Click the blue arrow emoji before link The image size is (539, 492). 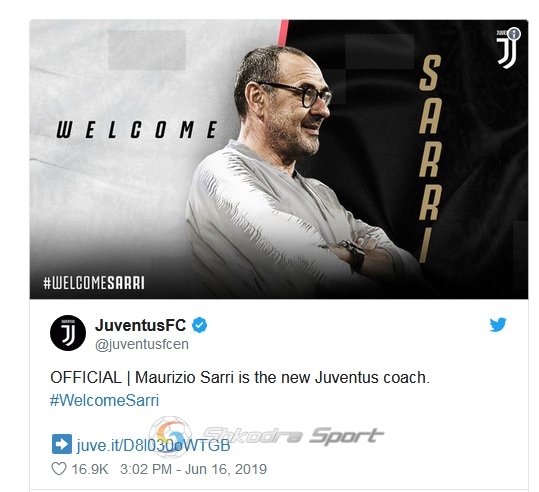point(62,444)
